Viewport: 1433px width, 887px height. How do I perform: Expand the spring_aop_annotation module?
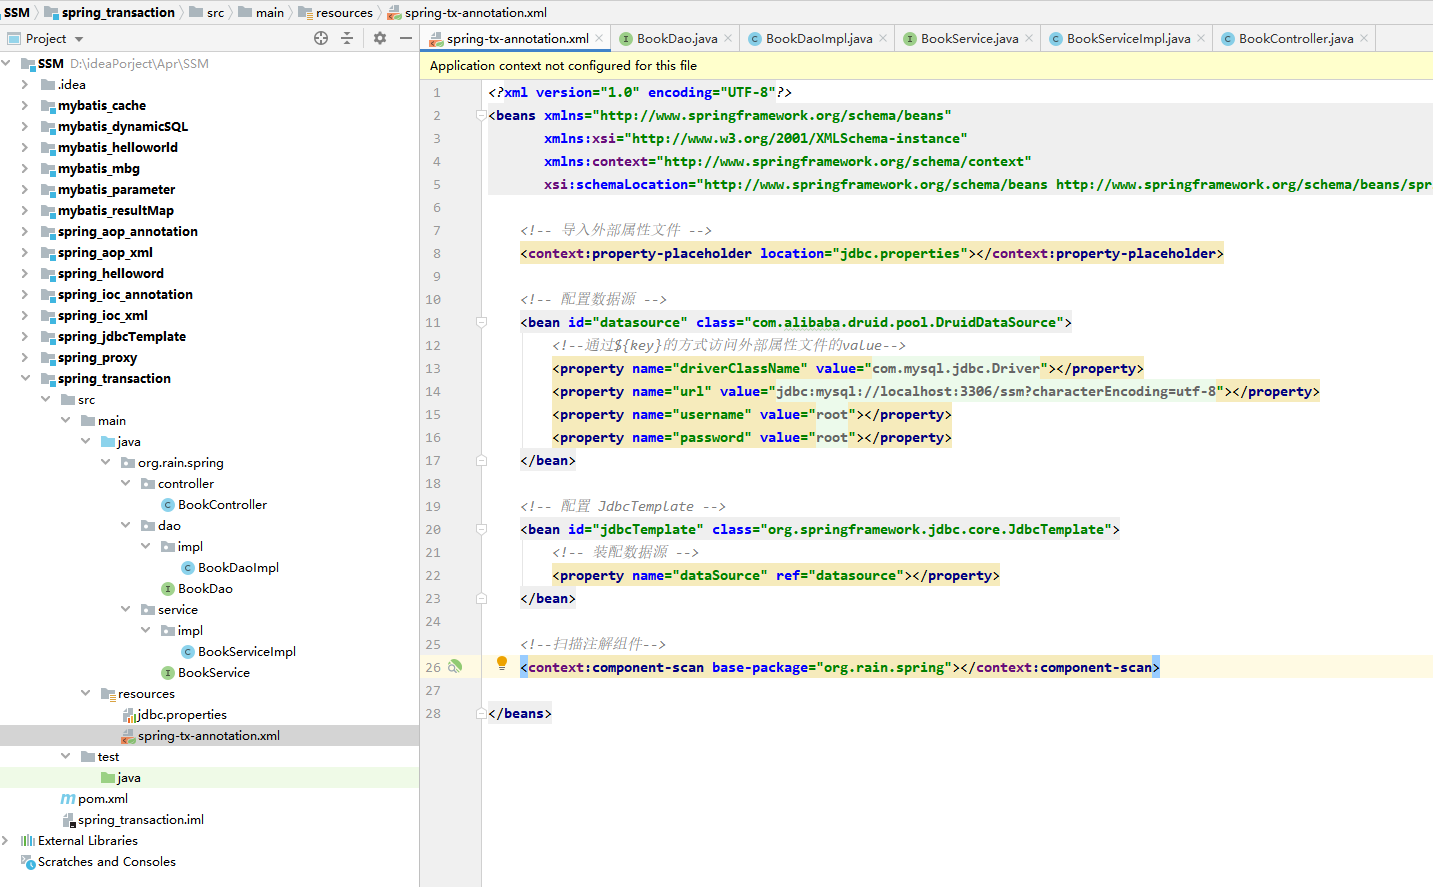pos(25,231)
